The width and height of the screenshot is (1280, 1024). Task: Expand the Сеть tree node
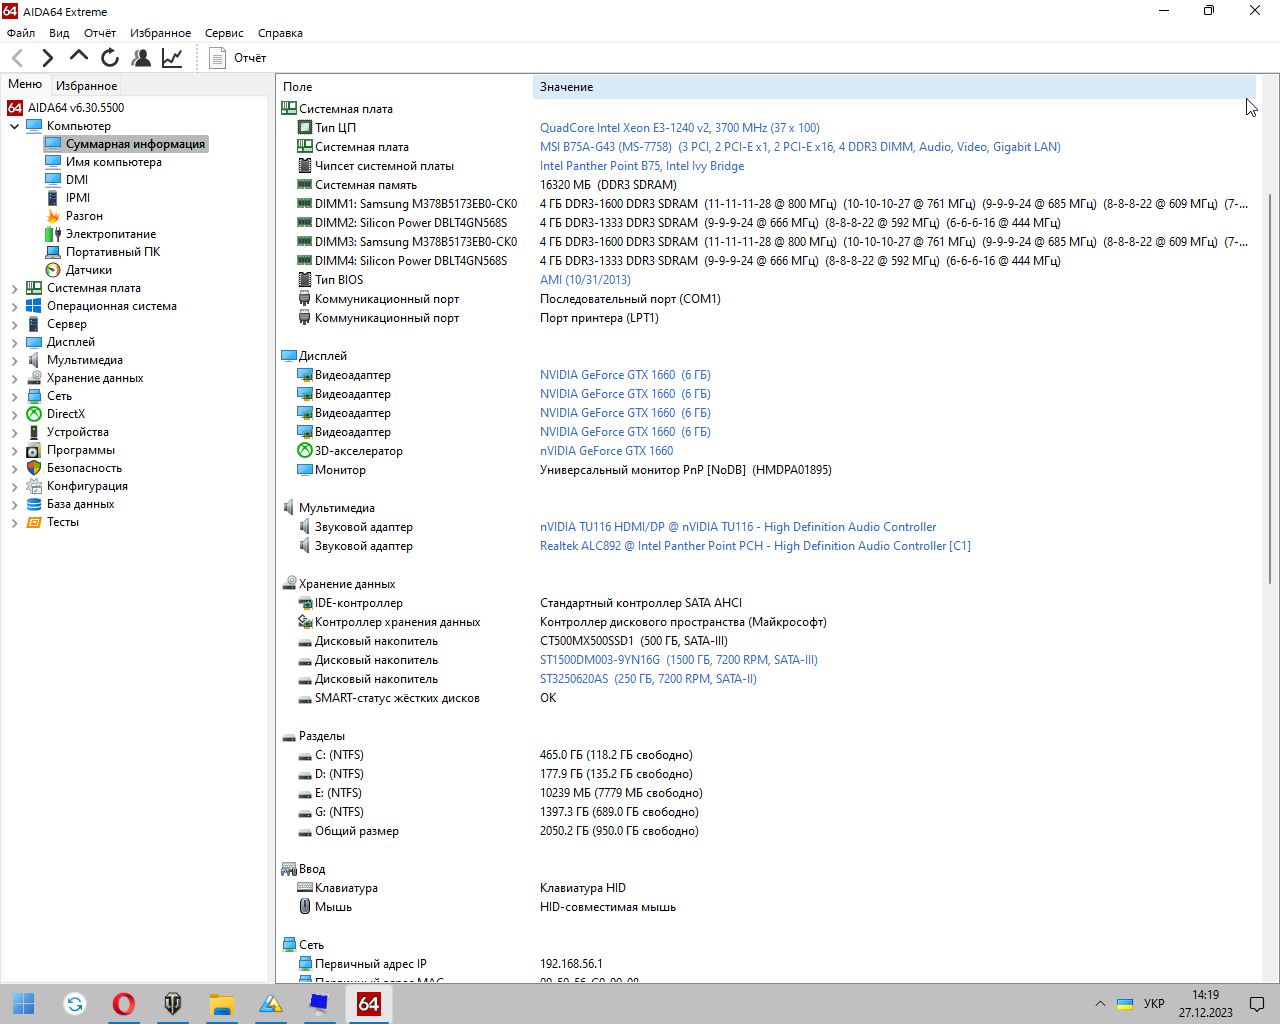pos(14,396)
